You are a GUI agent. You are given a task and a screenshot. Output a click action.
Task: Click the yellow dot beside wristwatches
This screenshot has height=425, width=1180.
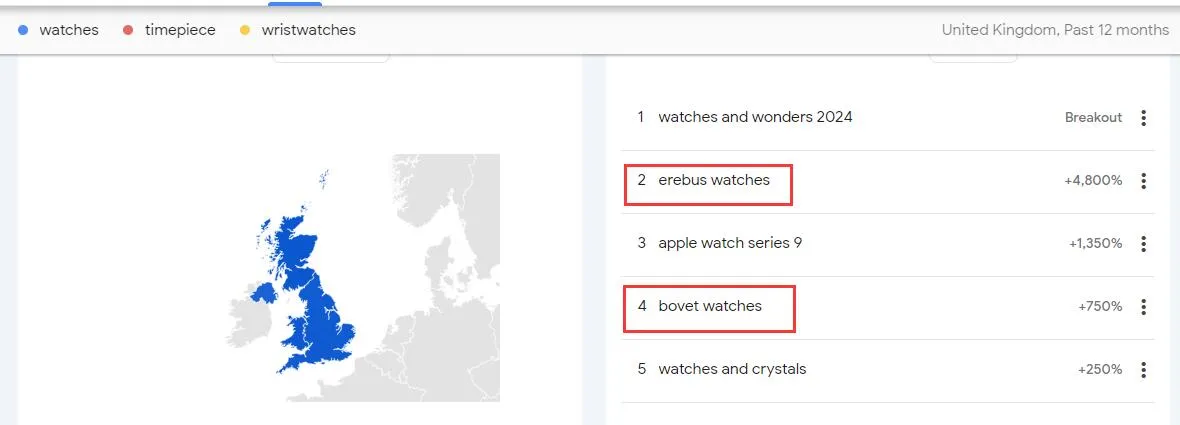(x=245, y=31)
